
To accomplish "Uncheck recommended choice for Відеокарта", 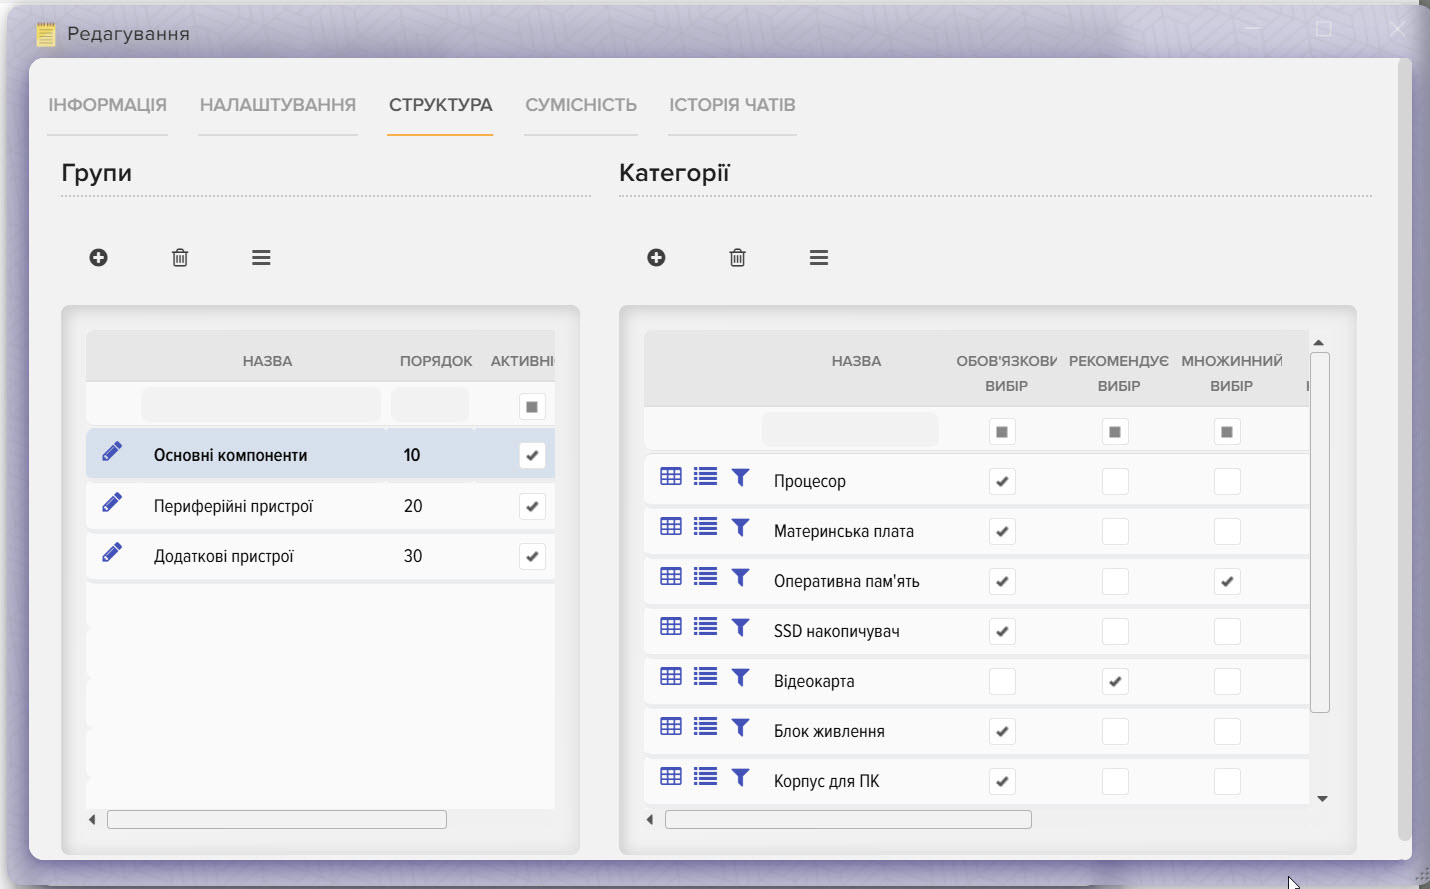I will (1115, 682).
